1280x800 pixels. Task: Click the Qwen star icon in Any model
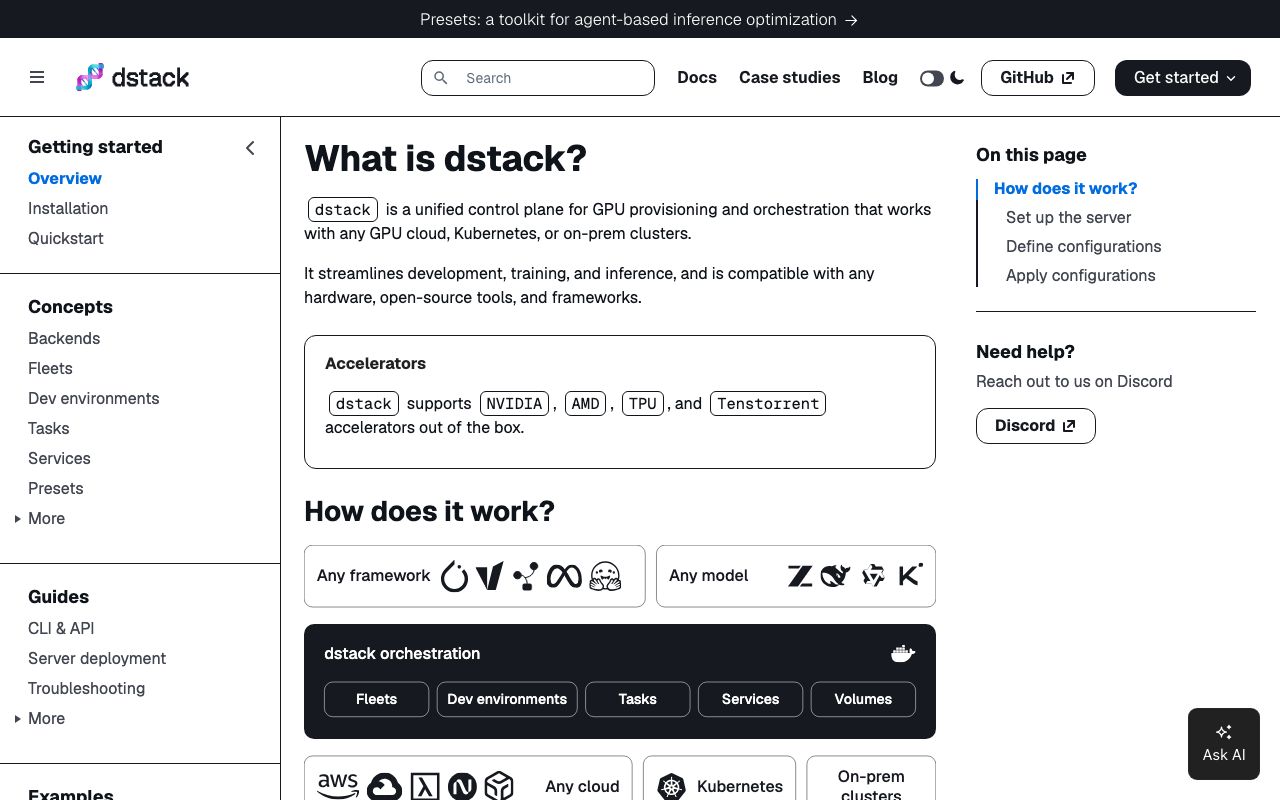pos(874,576)
